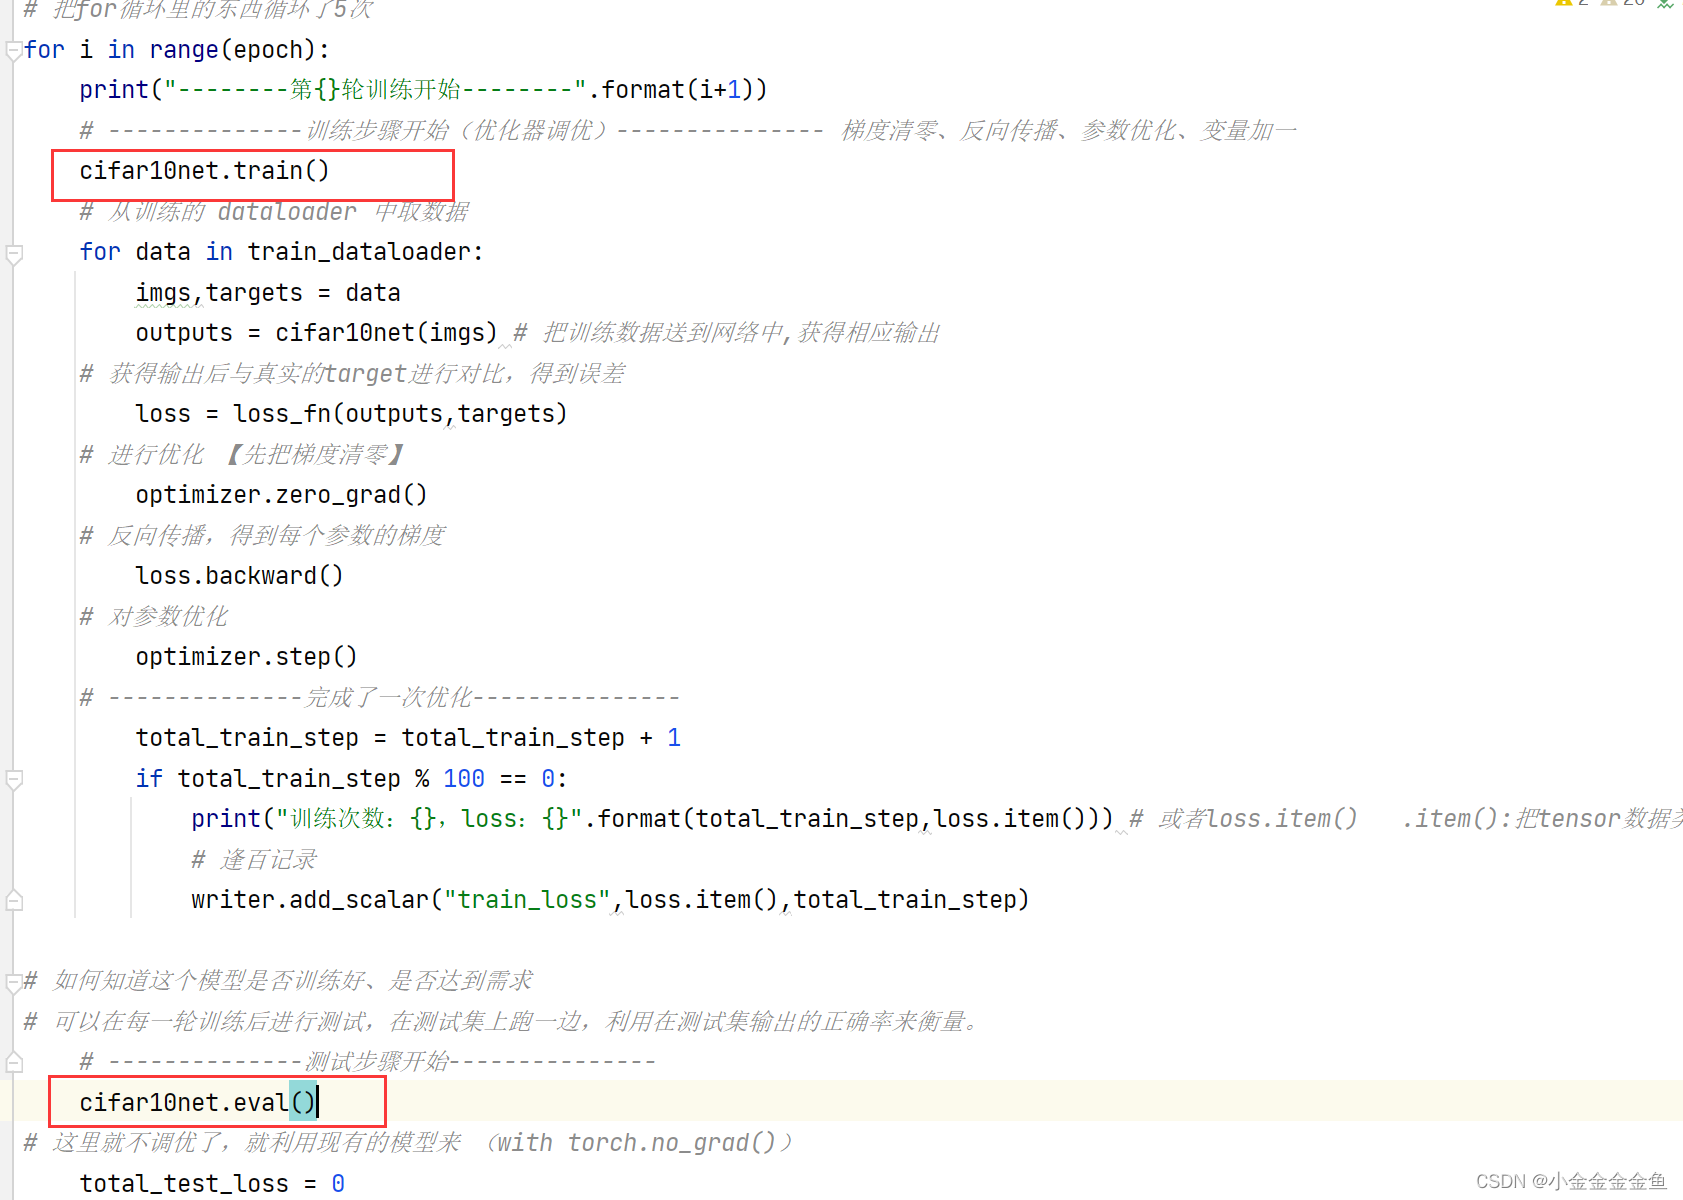
Task: Click comment '可以在每一轮训练后进行测试'
Action: (503, 1022)
